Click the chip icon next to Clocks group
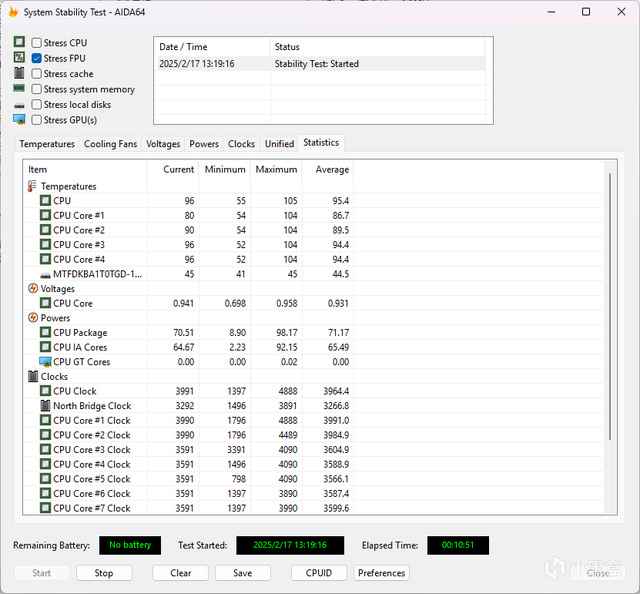 [33, 376]
